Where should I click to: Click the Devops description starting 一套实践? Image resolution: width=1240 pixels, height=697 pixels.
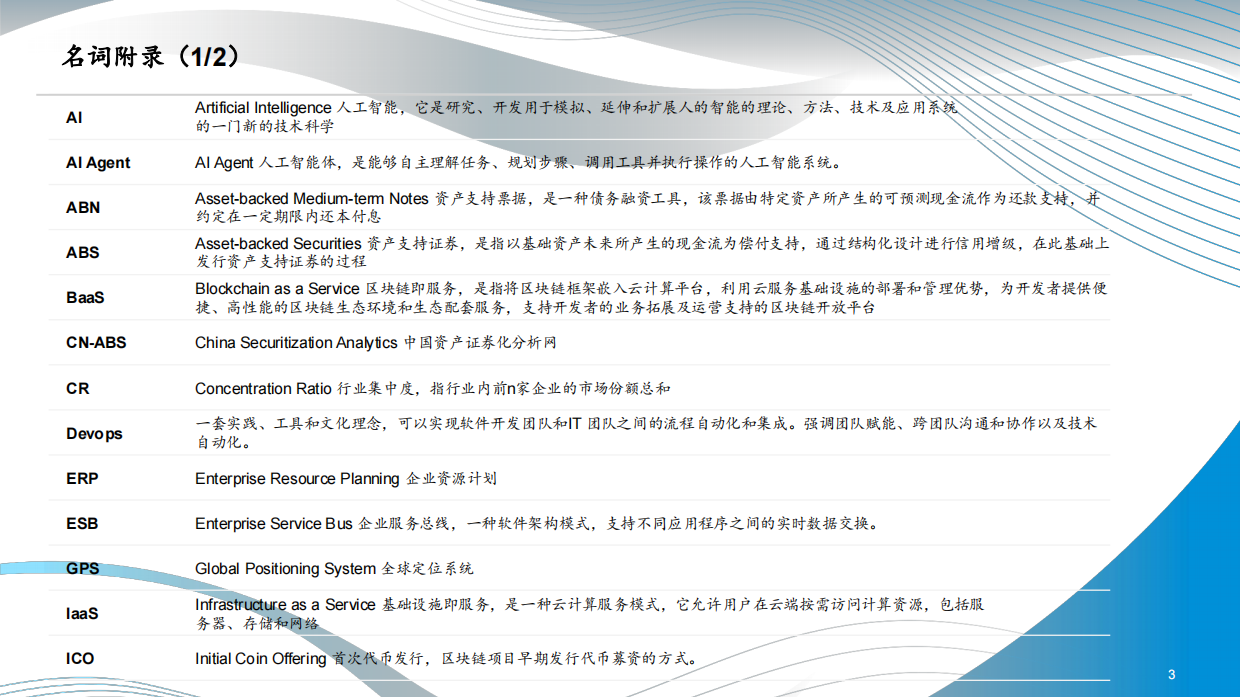[x=646, y=433]
